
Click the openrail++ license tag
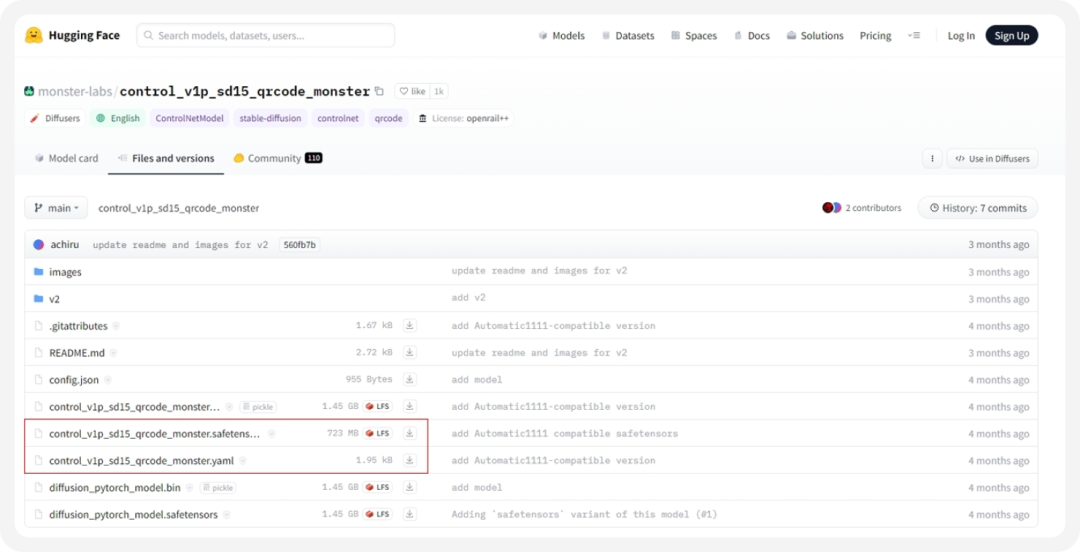(x=464, y=119)
